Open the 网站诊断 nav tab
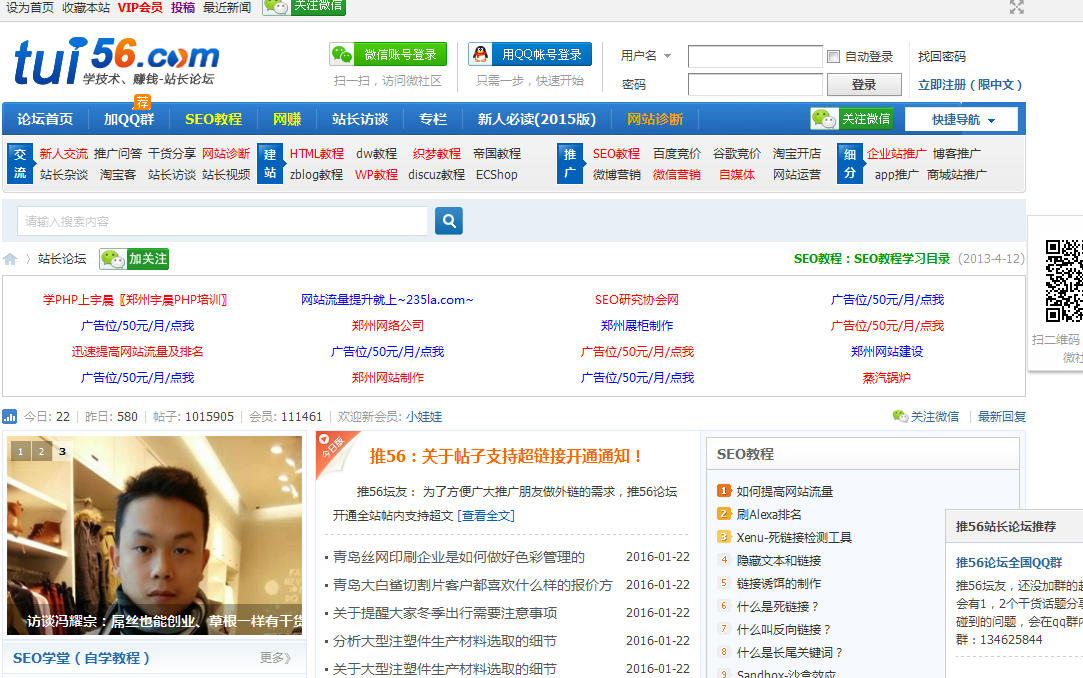 click(655, 119)
